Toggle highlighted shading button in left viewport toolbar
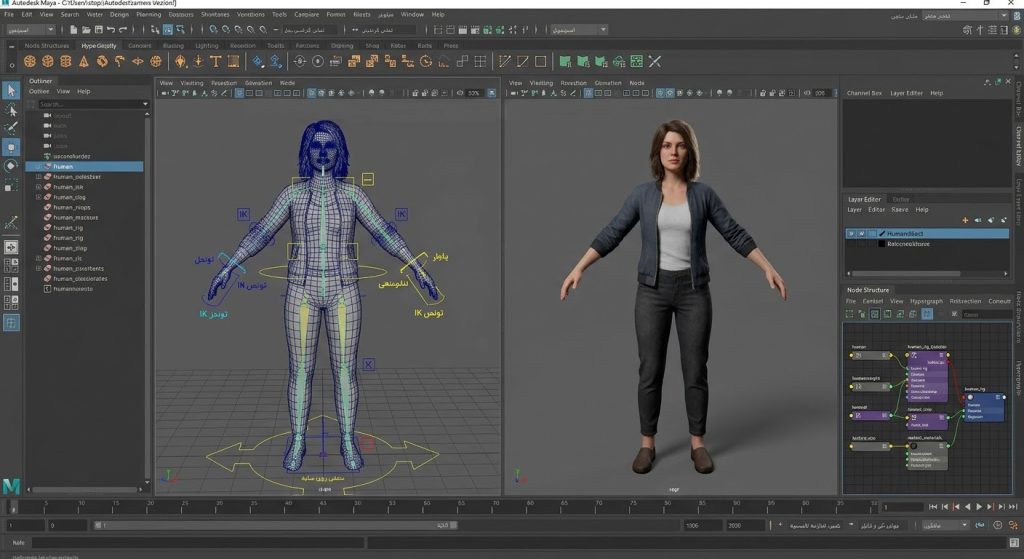Viewport: 1024px width, 559px height. click(x=312, y=93)
